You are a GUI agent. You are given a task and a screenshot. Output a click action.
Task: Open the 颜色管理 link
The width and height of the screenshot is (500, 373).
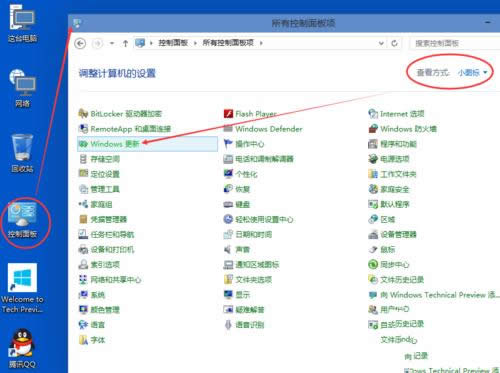coord(105,310)
